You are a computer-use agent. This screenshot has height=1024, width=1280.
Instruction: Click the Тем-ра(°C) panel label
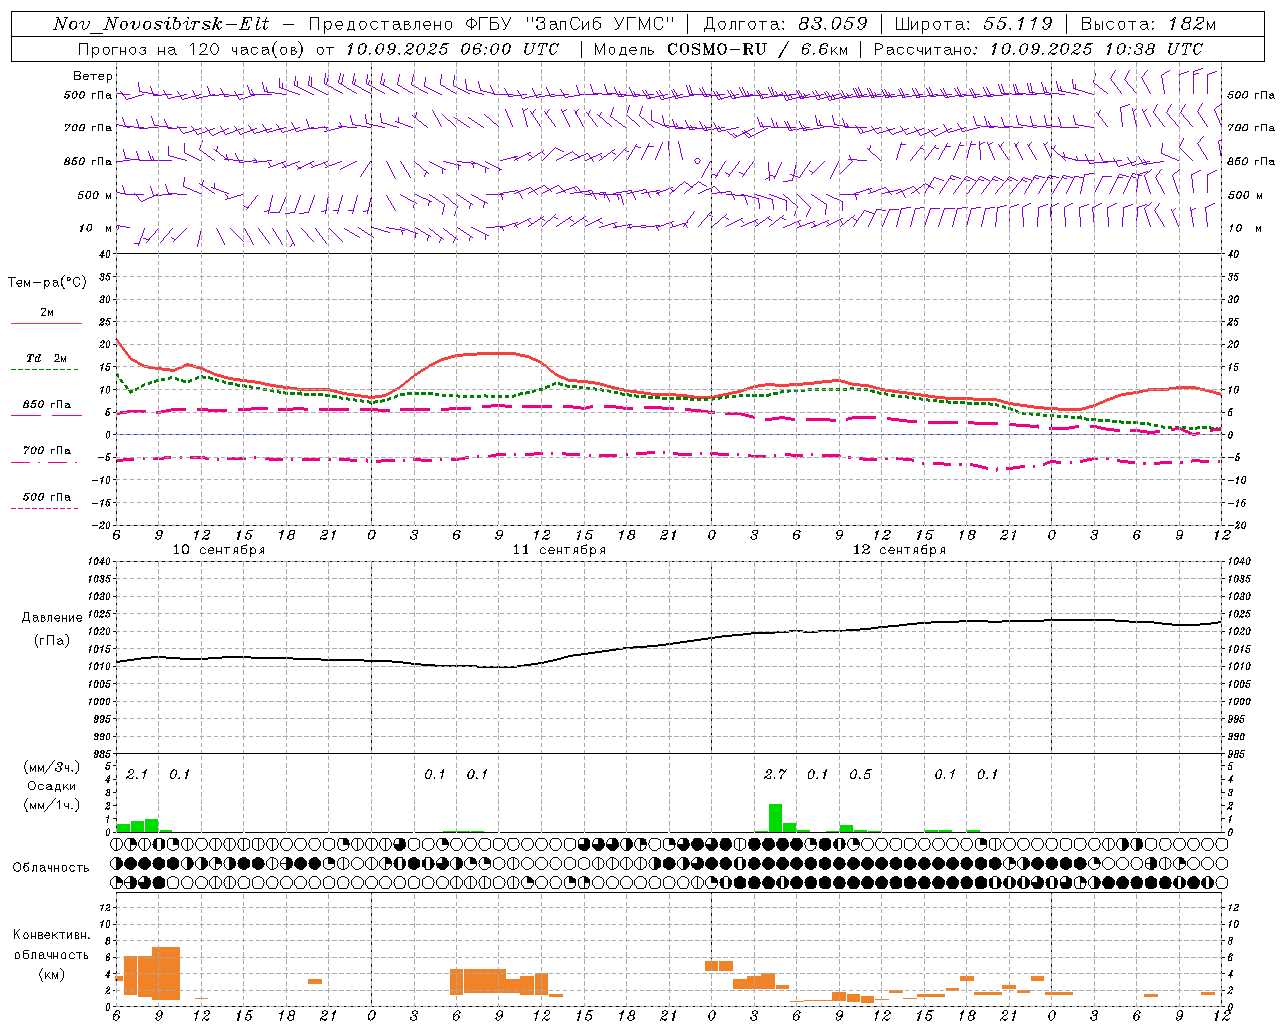[x=47, y=283]
